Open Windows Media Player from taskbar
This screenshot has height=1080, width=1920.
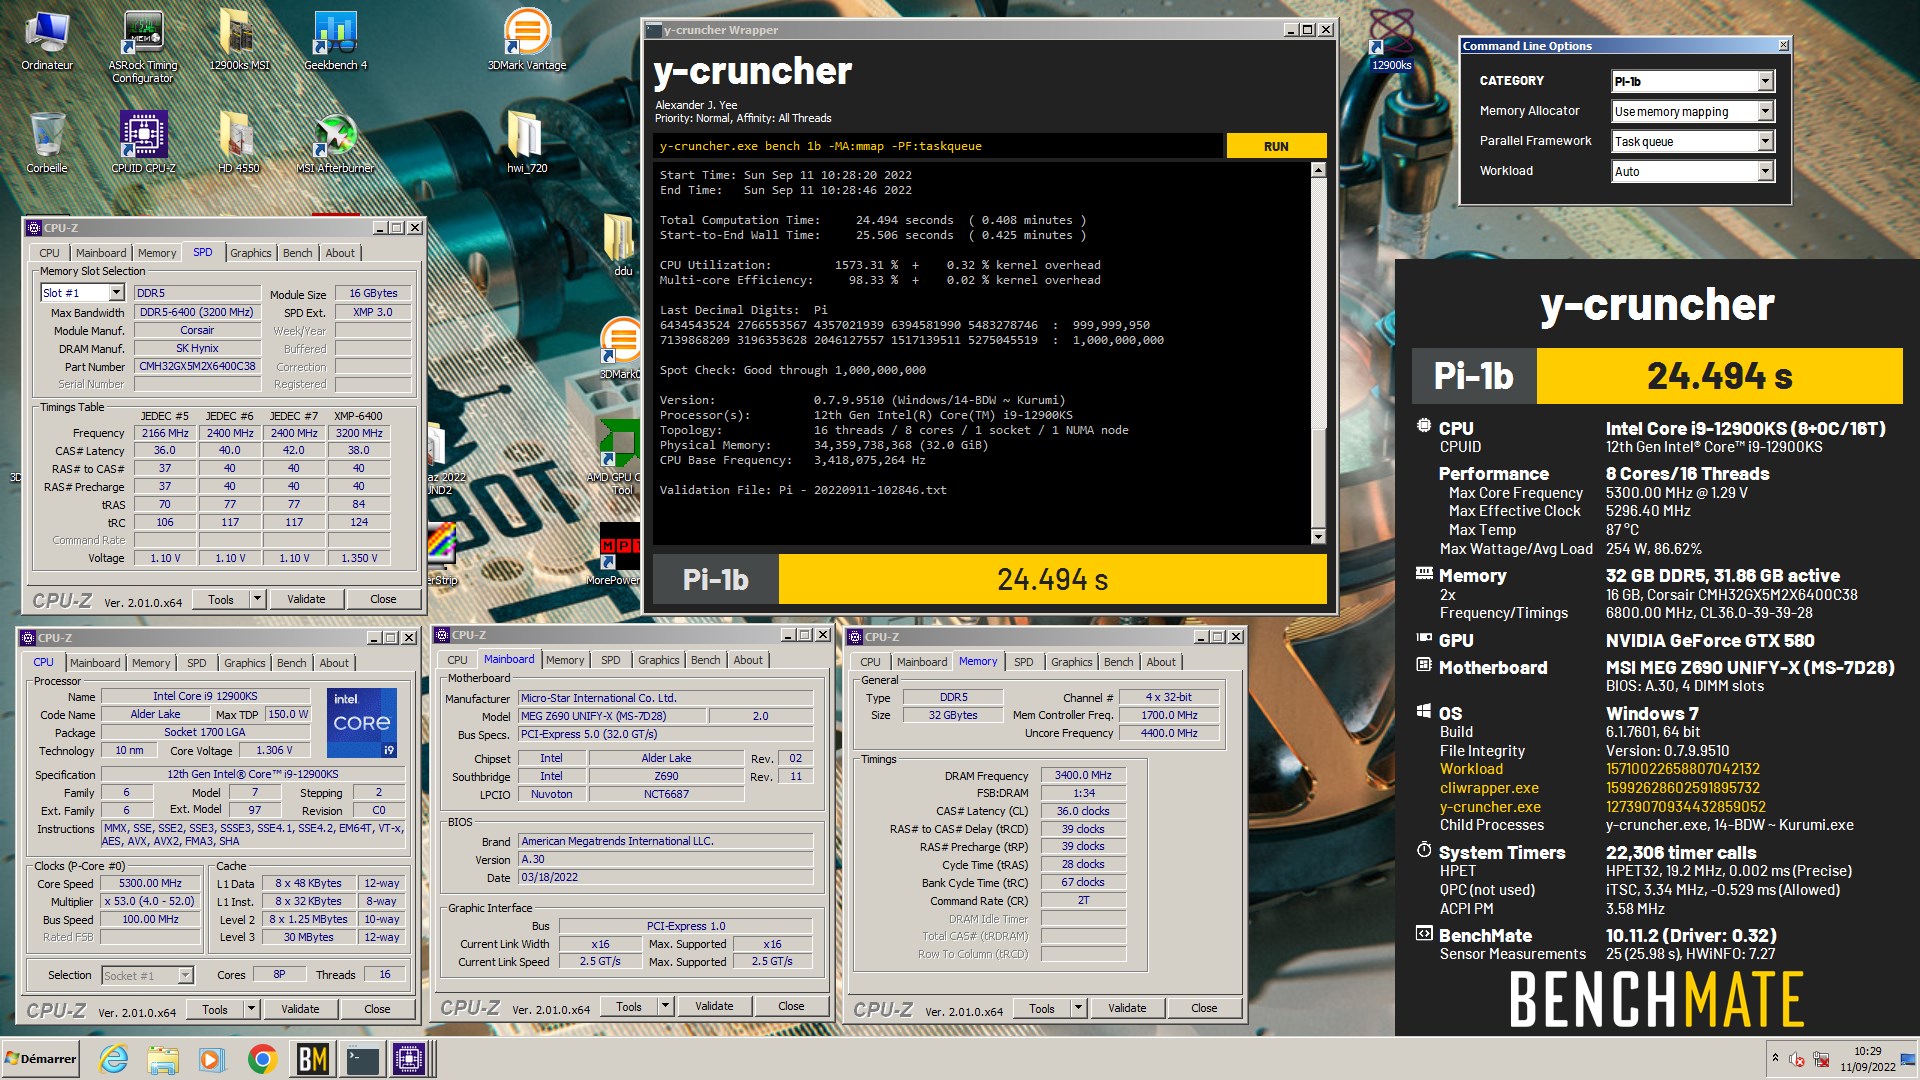[211, 1059]
